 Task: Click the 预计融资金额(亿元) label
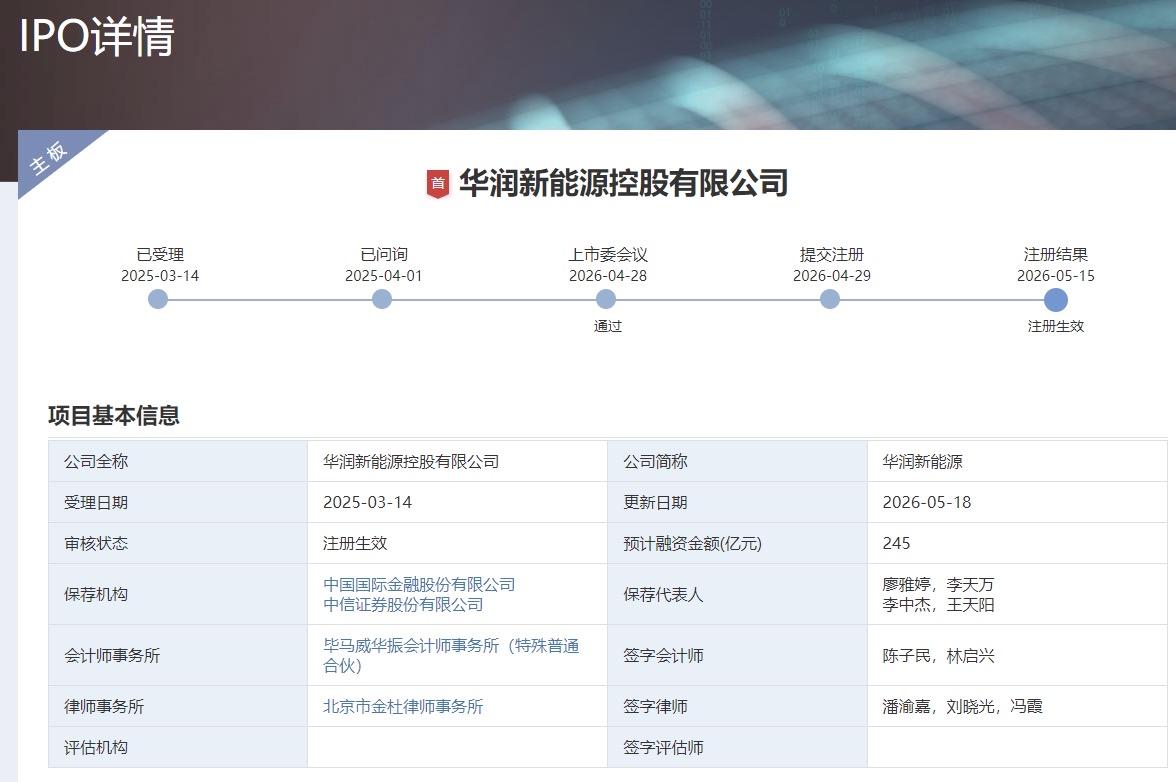click(692, 544)
